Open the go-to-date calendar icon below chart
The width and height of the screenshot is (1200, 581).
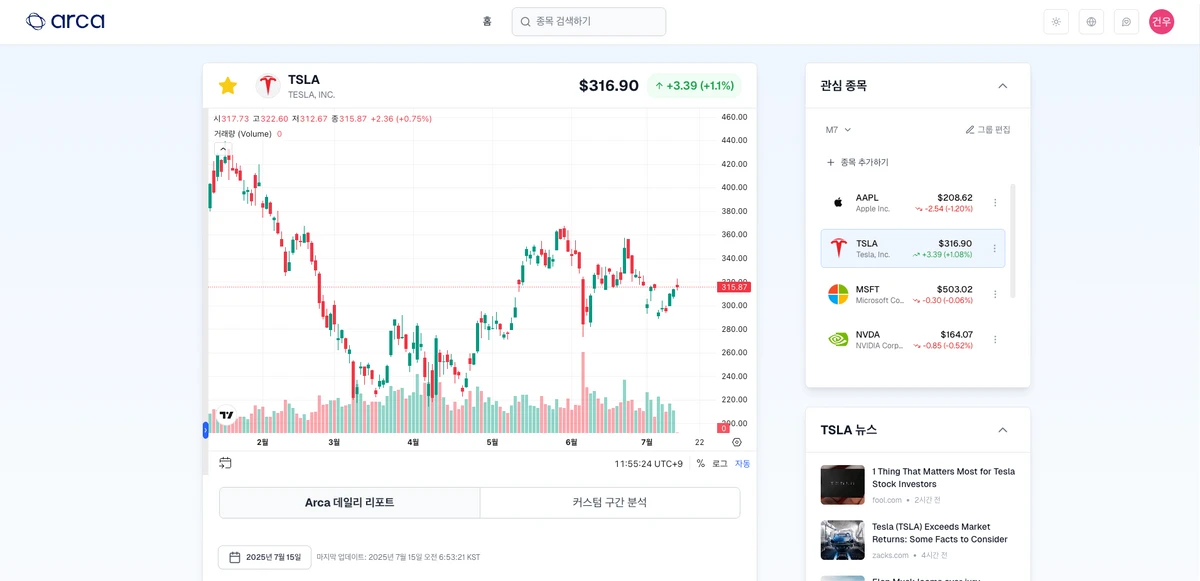(226, 463)
